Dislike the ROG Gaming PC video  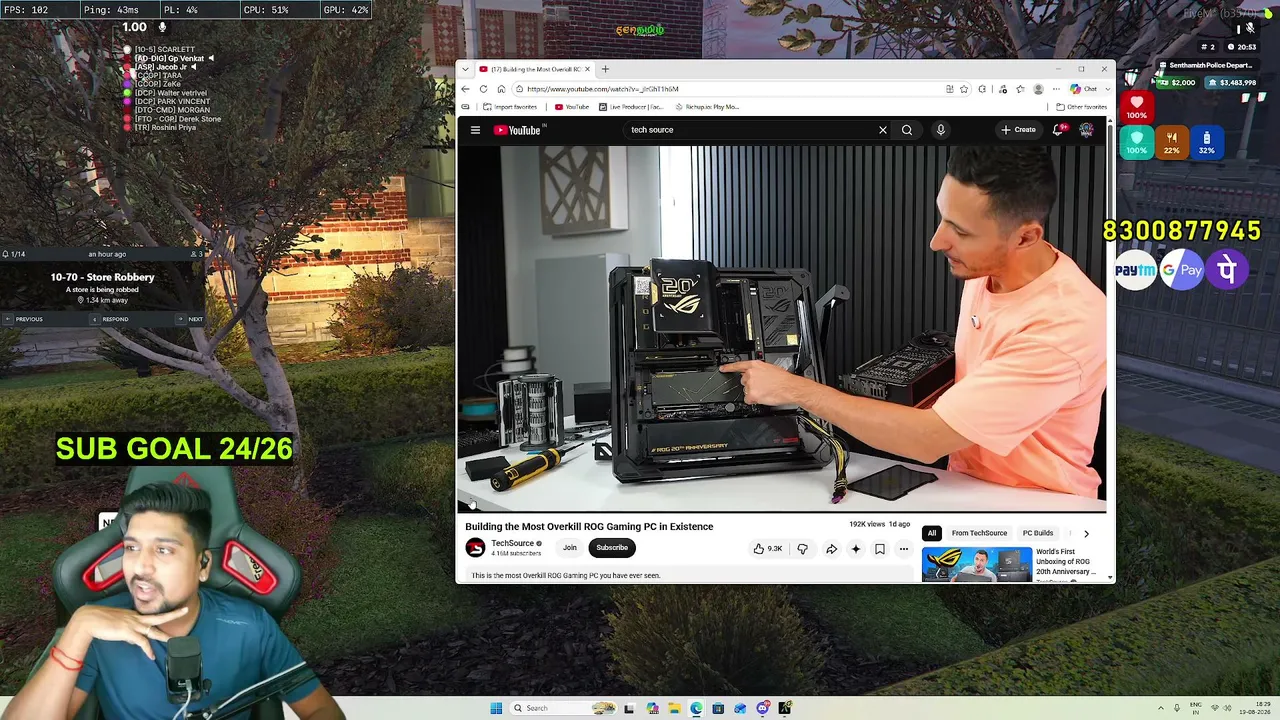click(x=802, y=548)
